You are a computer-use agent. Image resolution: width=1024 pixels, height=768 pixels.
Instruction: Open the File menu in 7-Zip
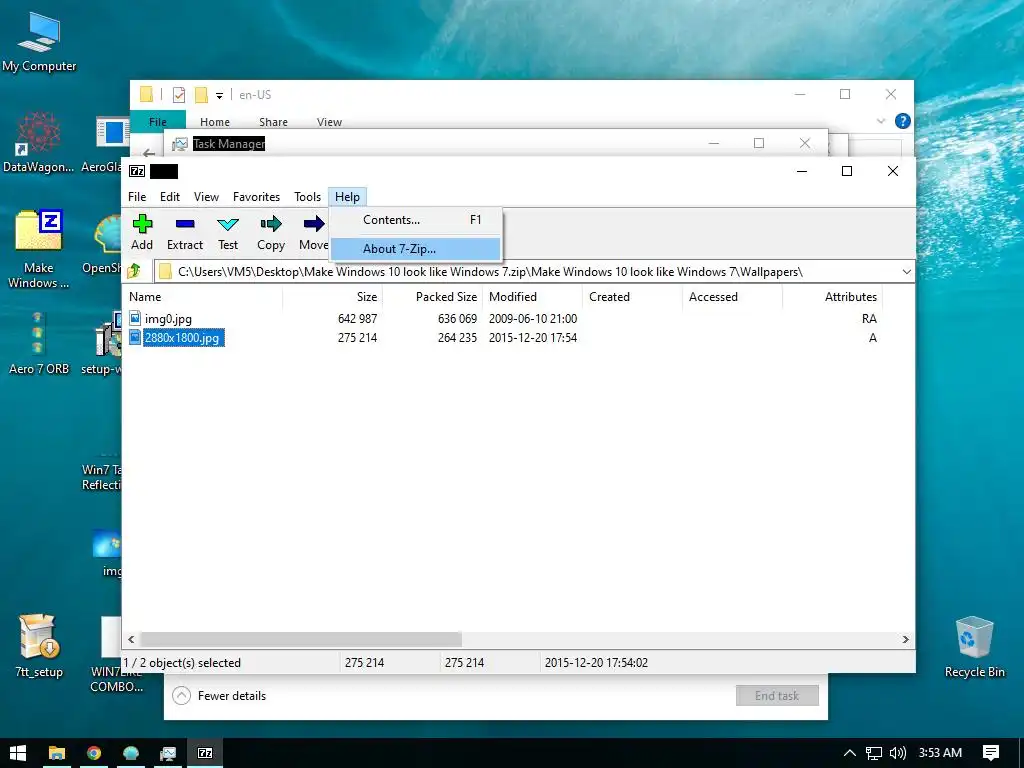point(137,197)
